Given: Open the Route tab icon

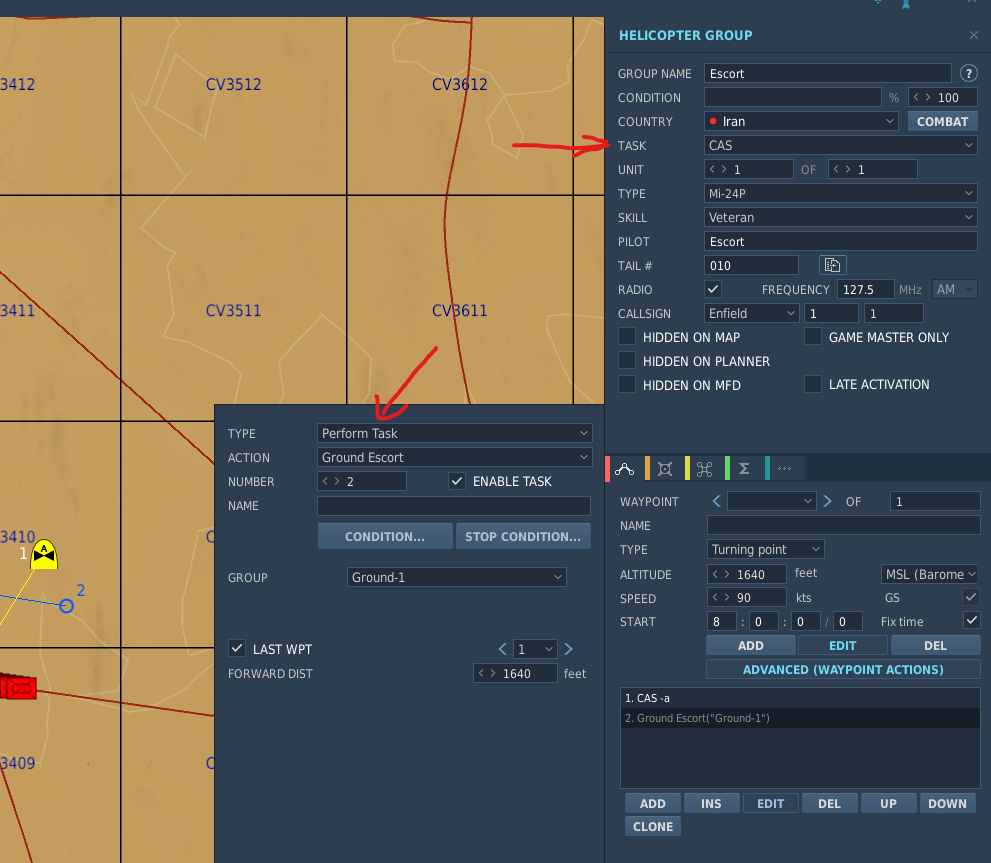Looking at the screenshot, I should click(624, 469).
